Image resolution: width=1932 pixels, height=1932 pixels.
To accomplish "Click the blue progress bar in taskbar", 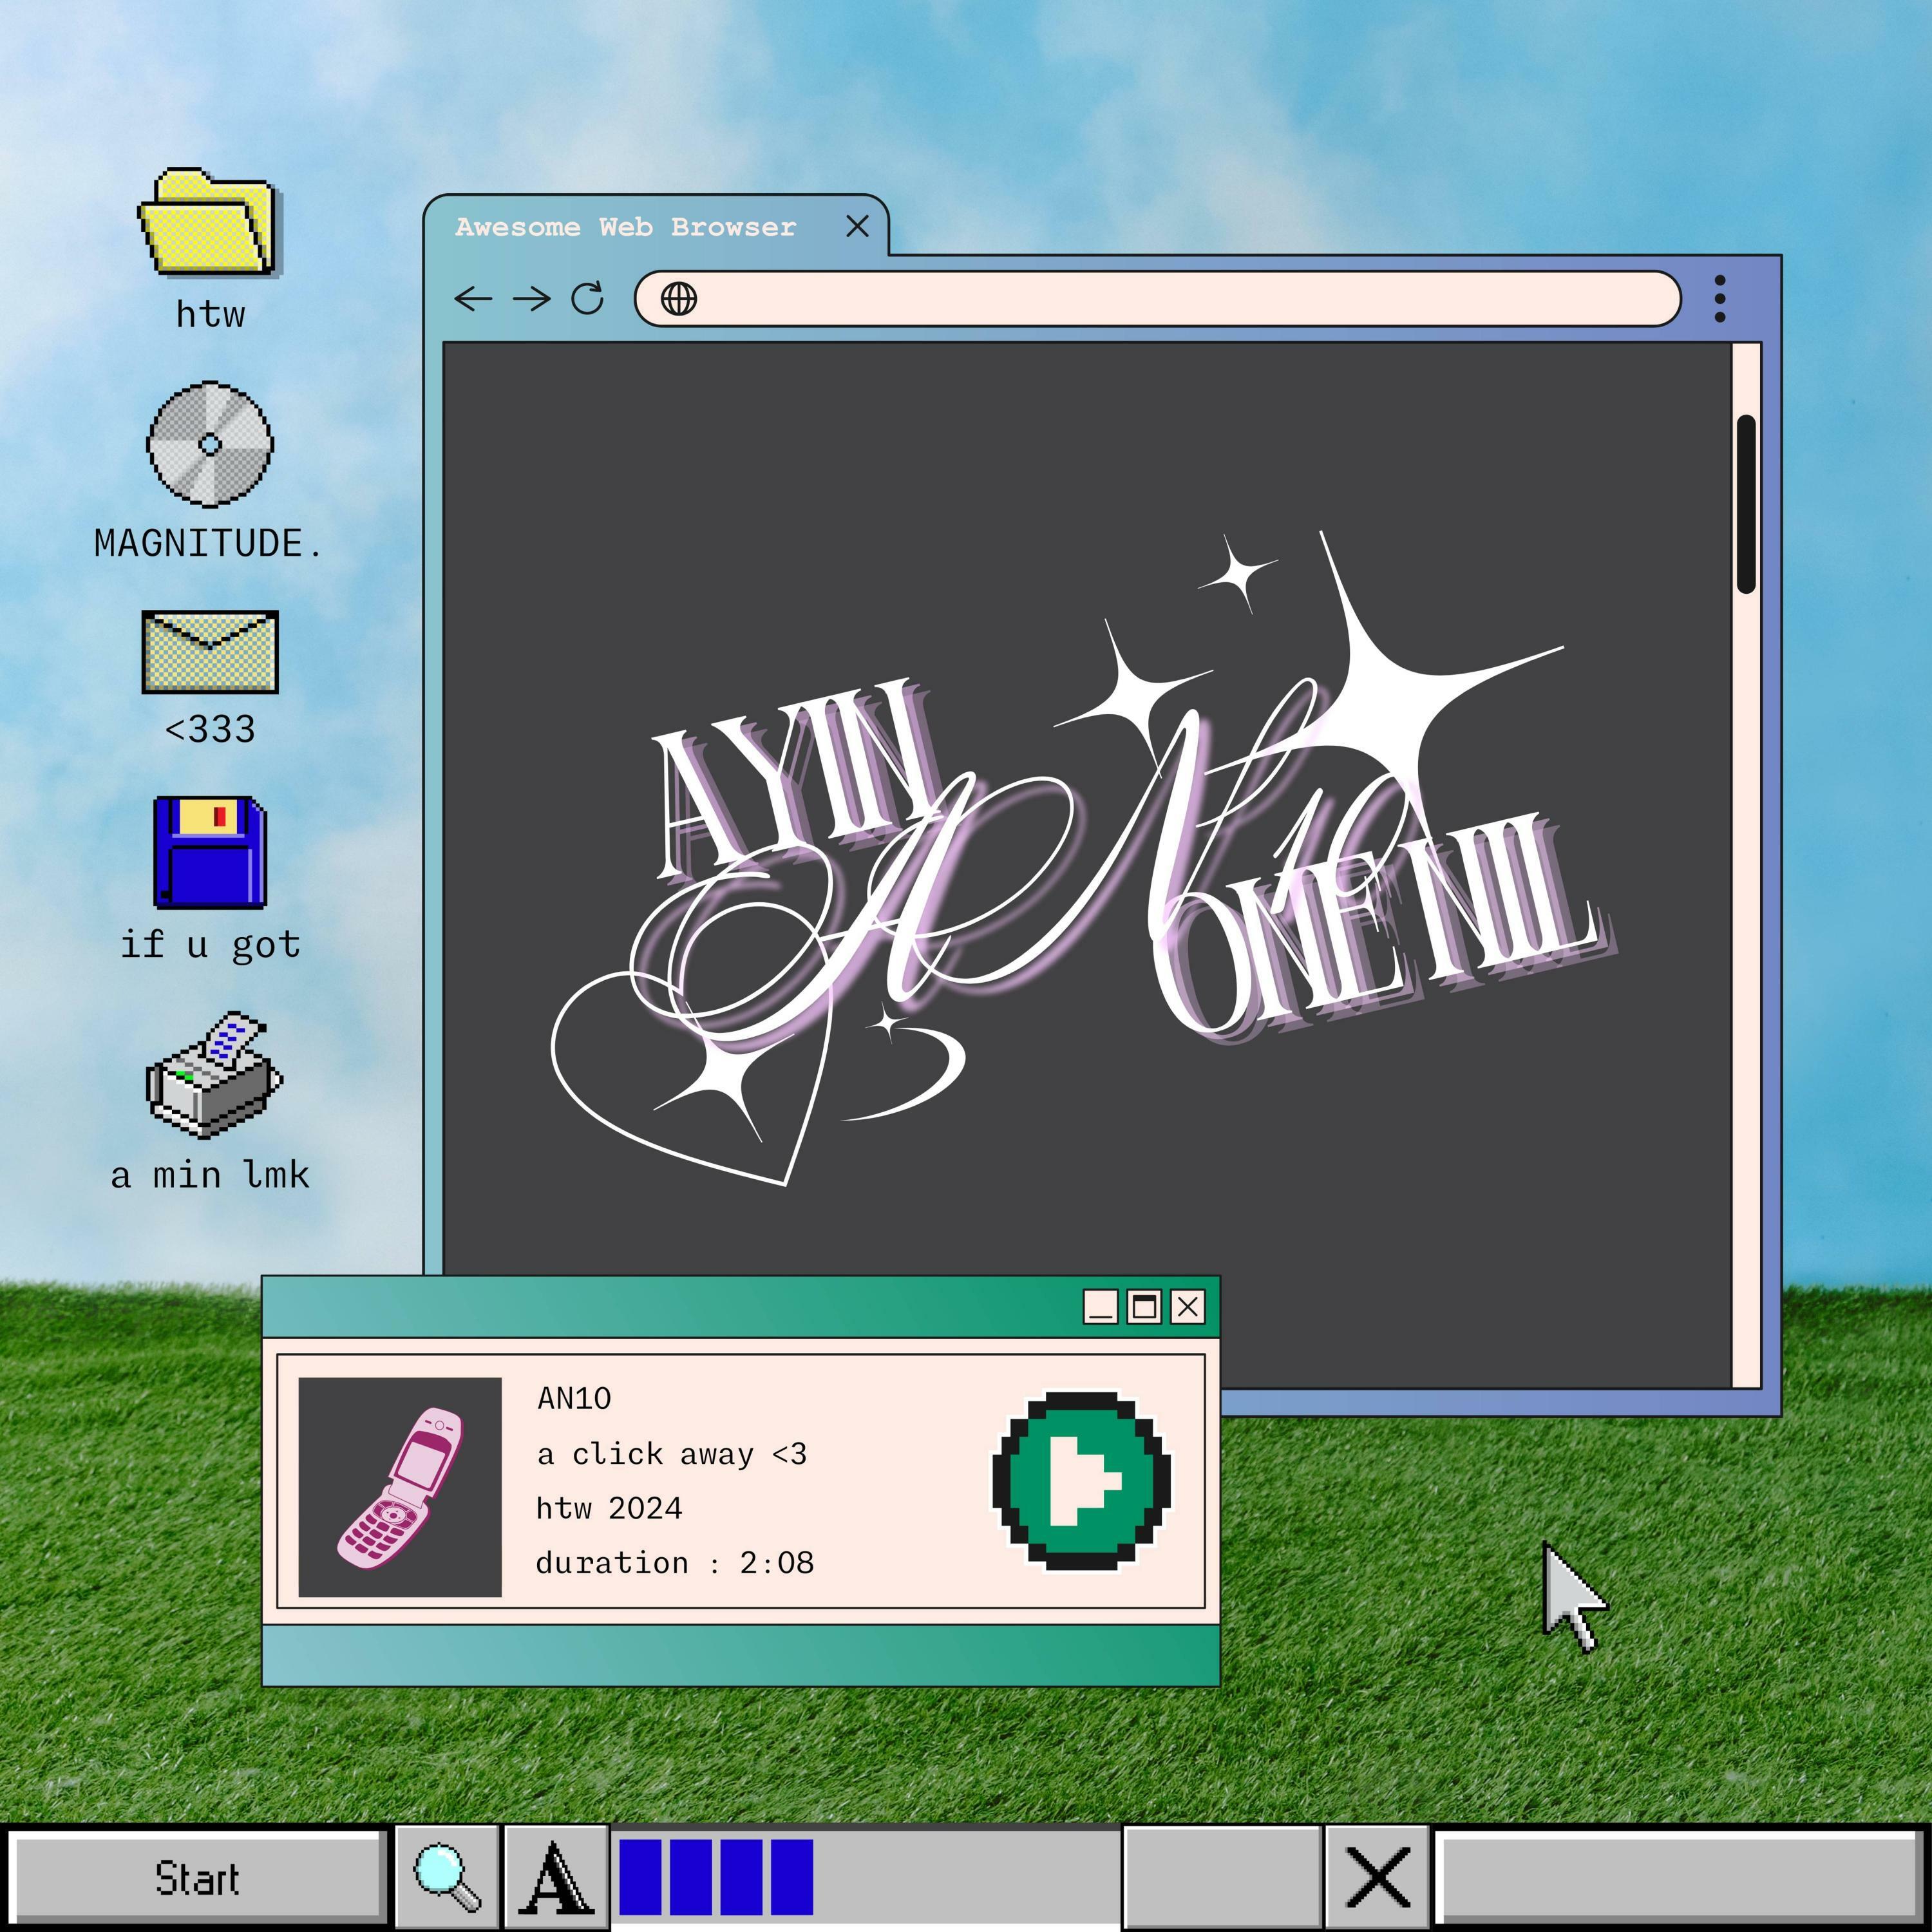I will (716, 1877).
